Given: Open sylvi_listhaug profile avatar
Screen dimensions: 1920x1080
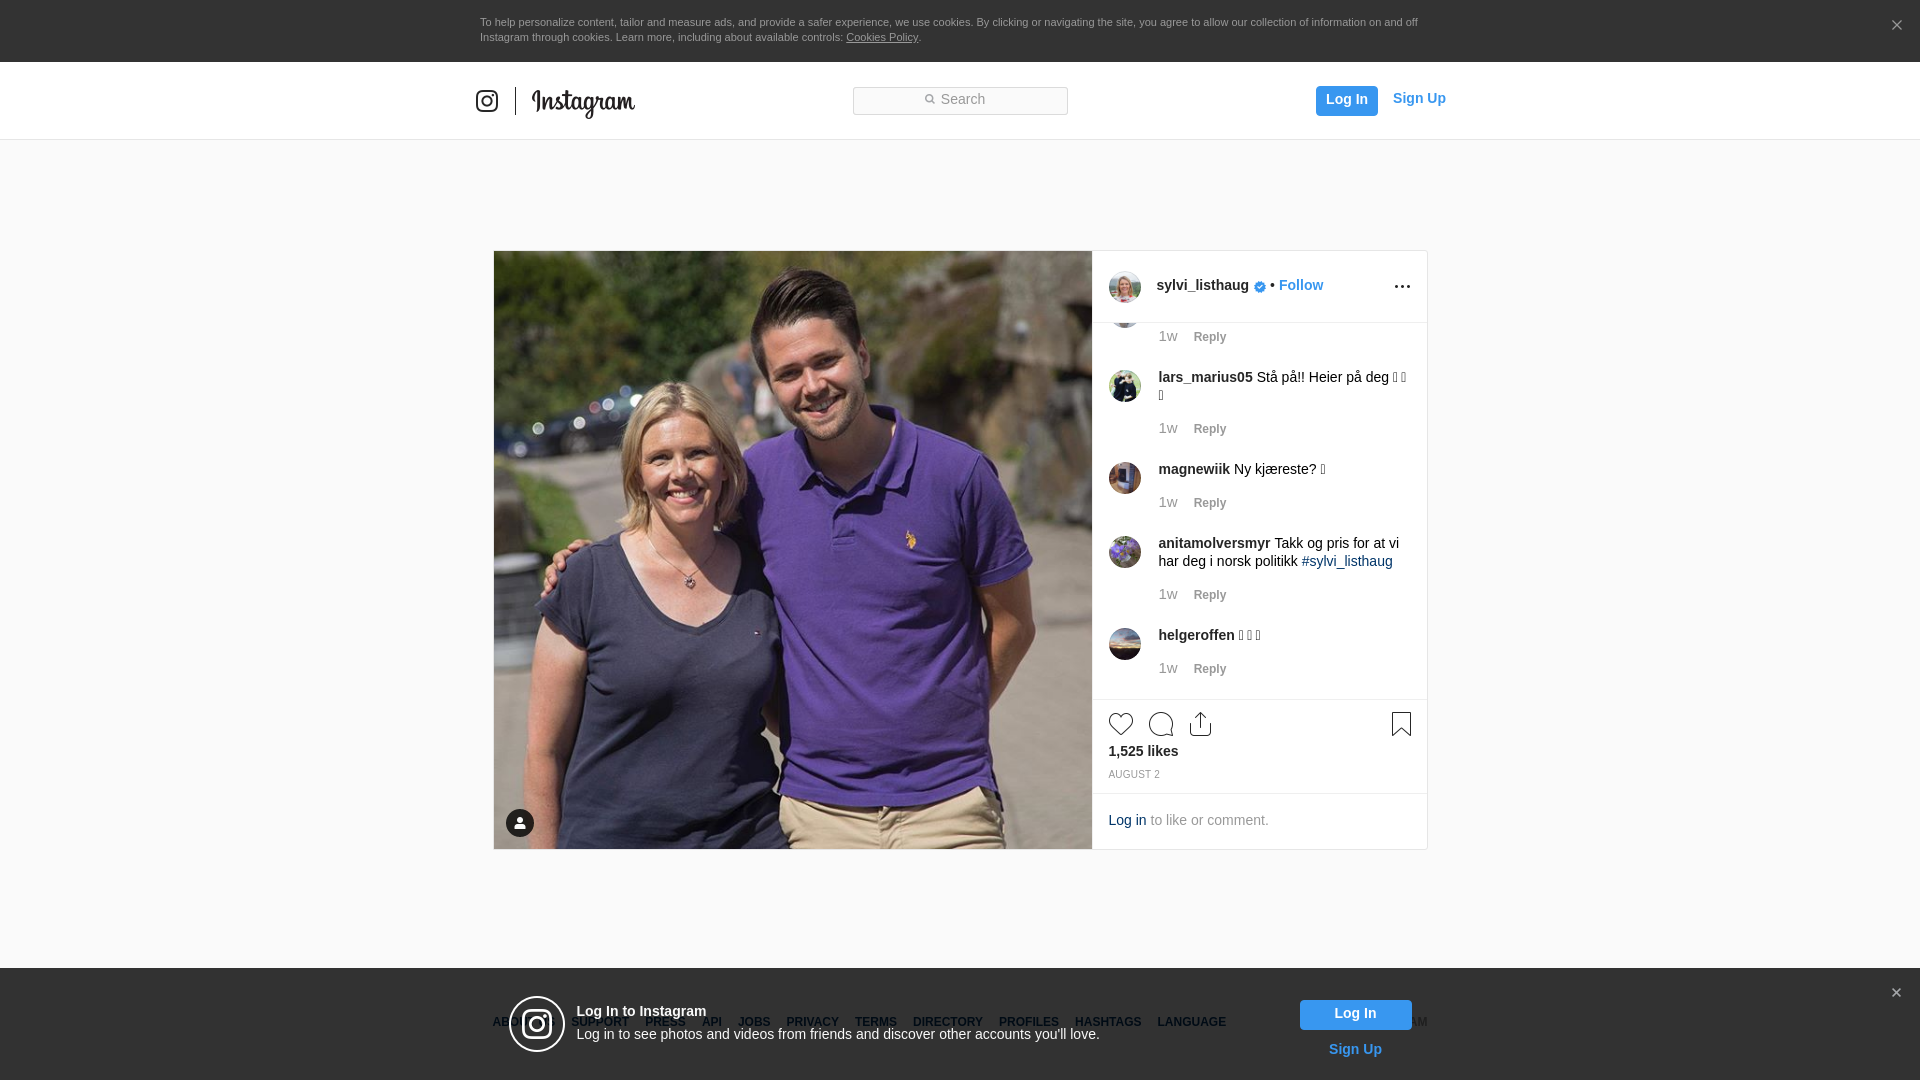Looking at the screenshot, I should pos(1124,287).
